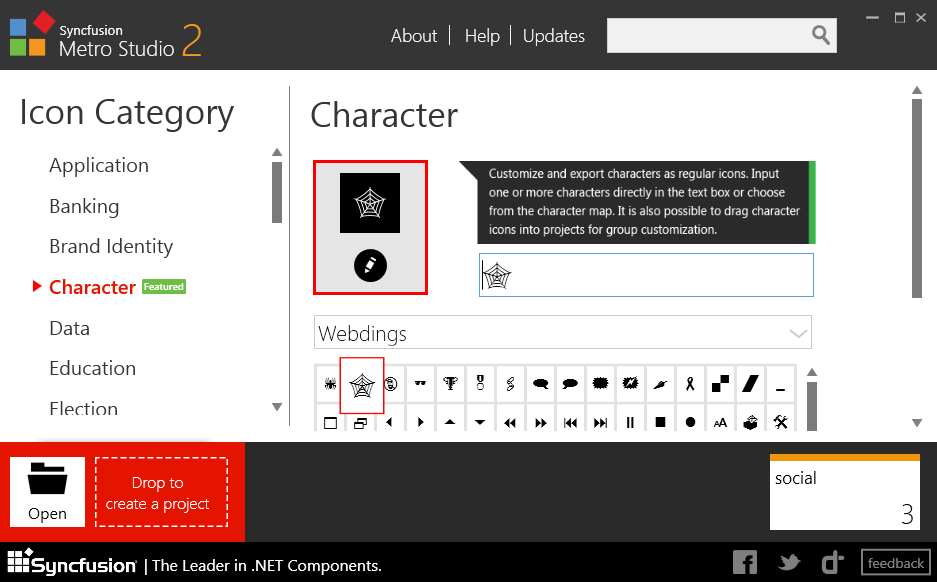Viewport: 937px width, 582px height.
Task: Select the Character category
Action: tap(93, 287)
